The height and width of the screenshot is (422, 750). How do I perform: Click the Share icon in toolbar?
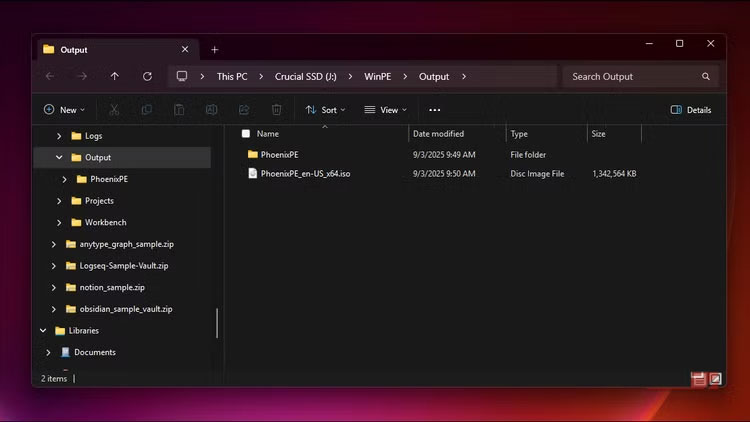(244, 110)
